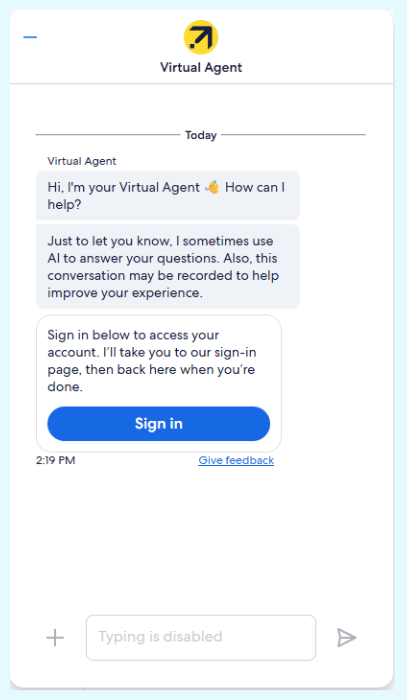Minimize the chat with the blue dash icon
Image resolution: width=407 pixels, height=700 pixels.
coord(30,37)
